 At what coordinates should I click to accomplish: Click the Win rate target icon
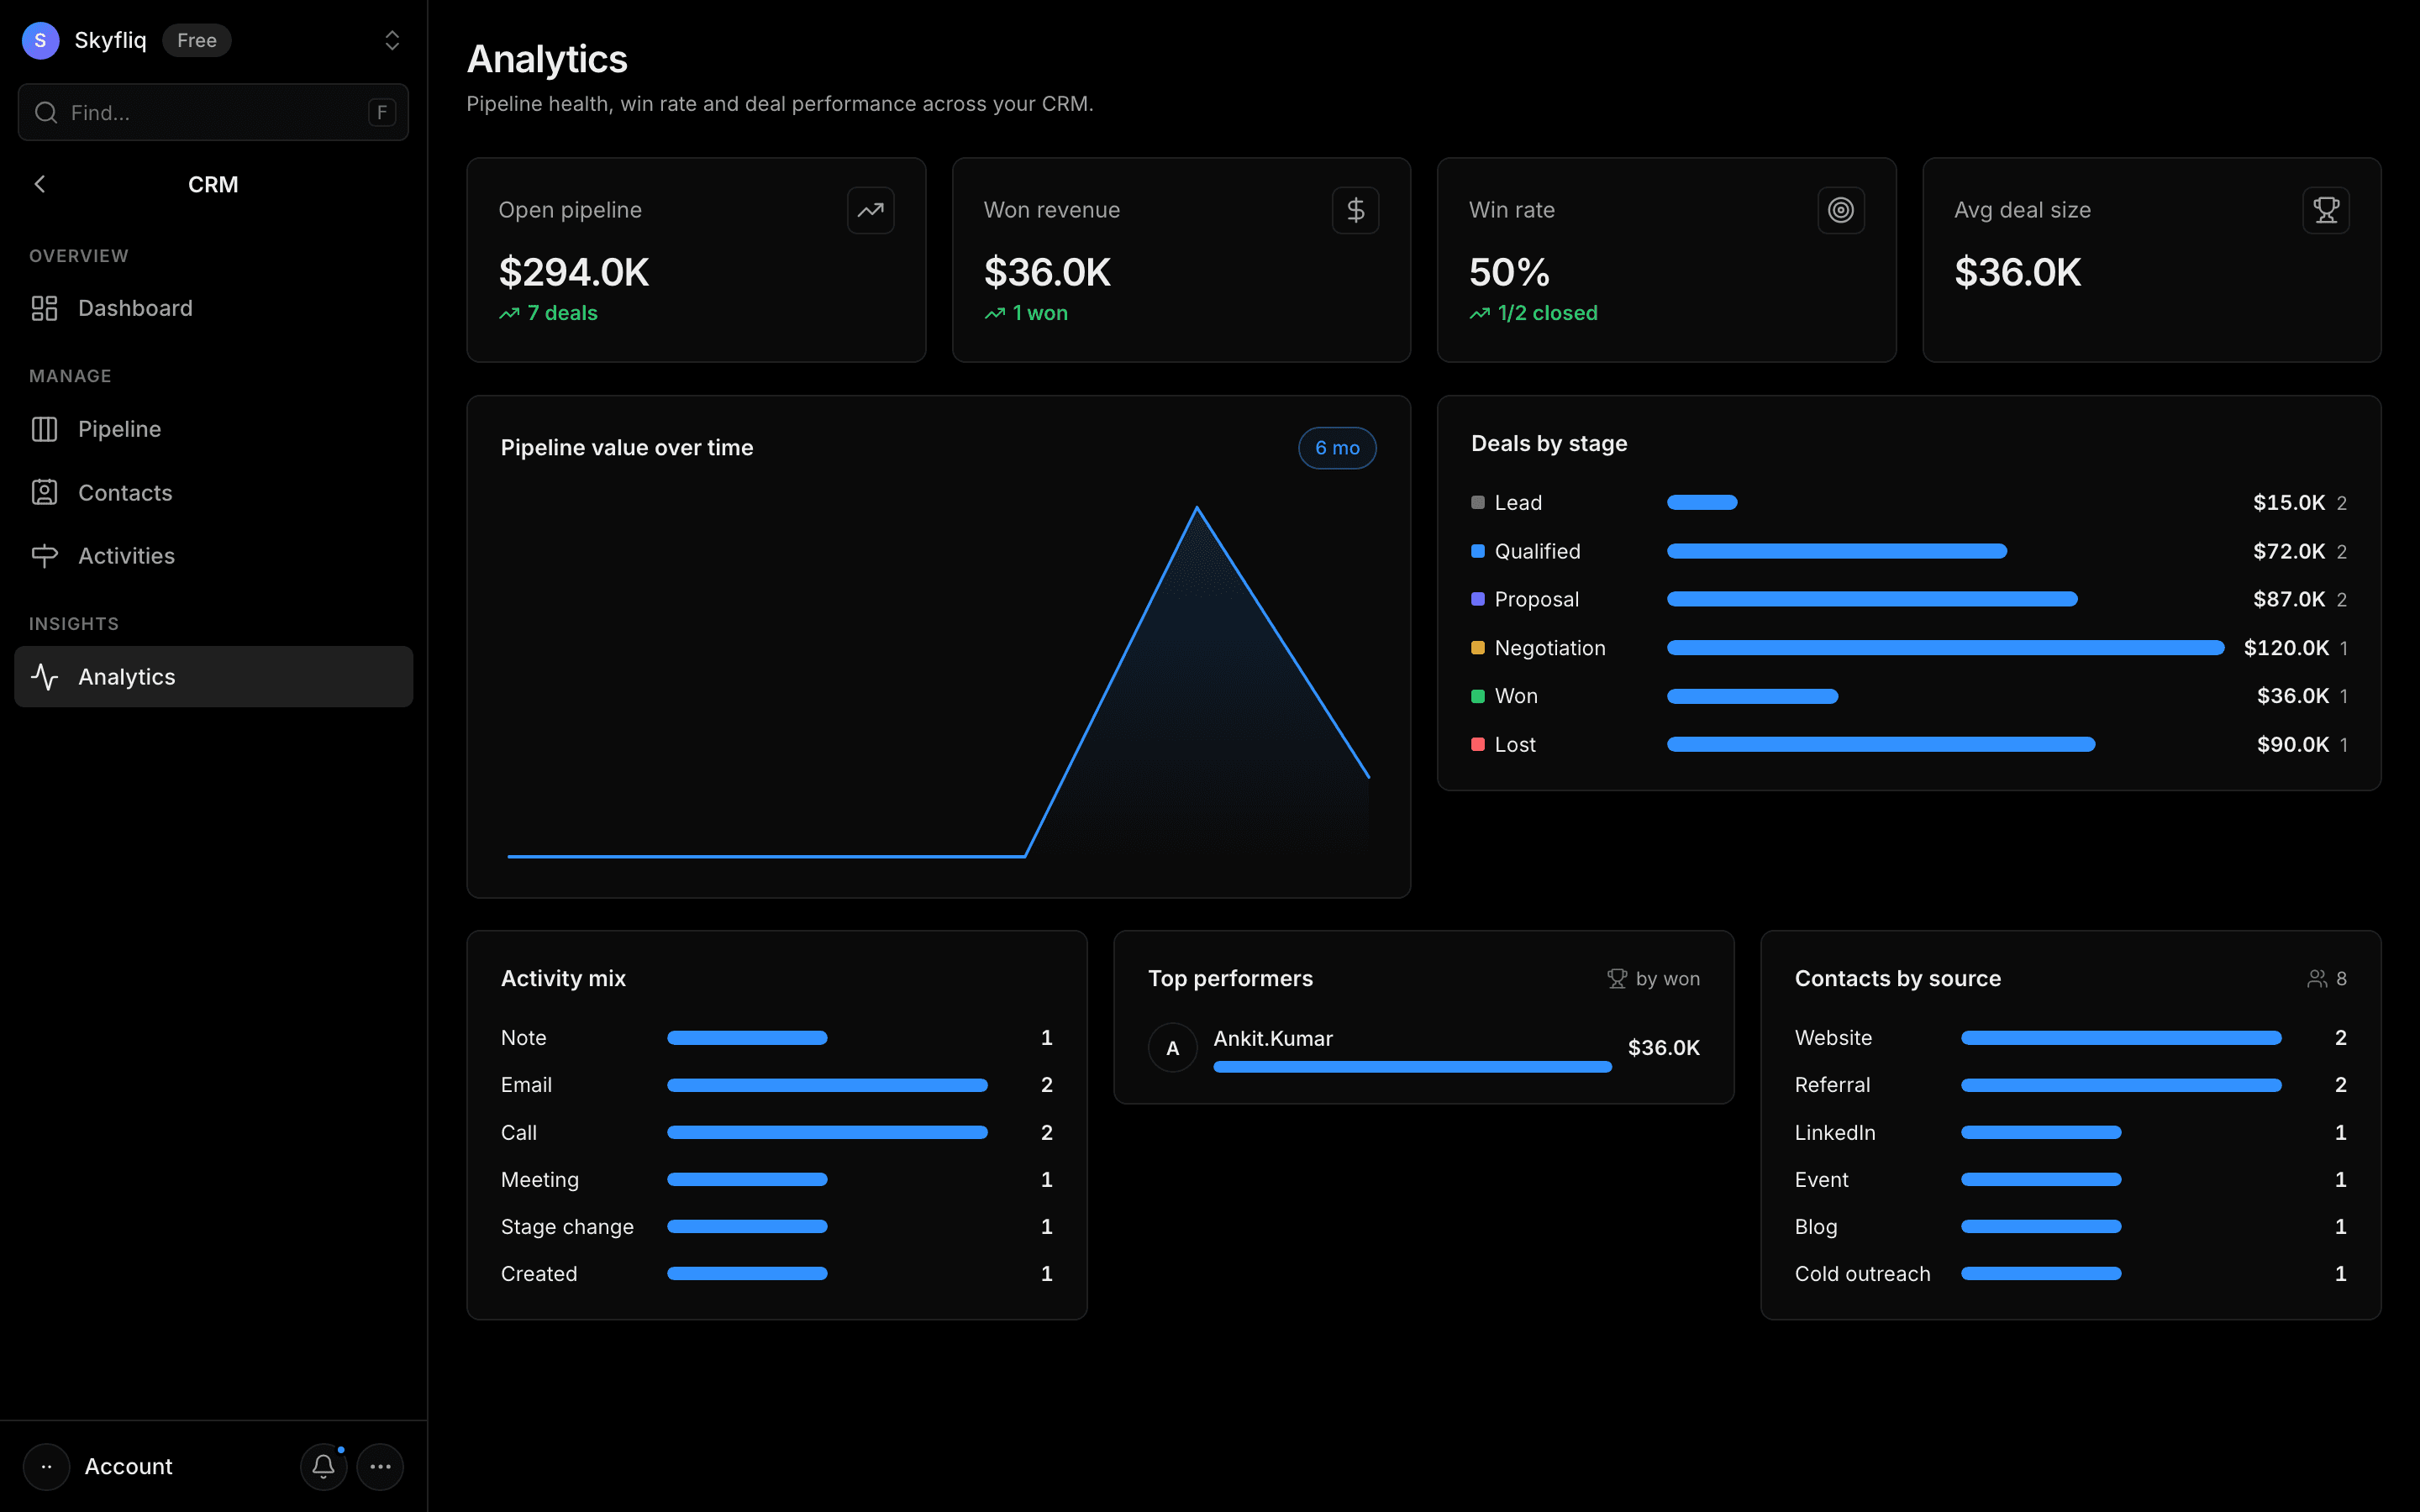click(x=1841, y=210)
